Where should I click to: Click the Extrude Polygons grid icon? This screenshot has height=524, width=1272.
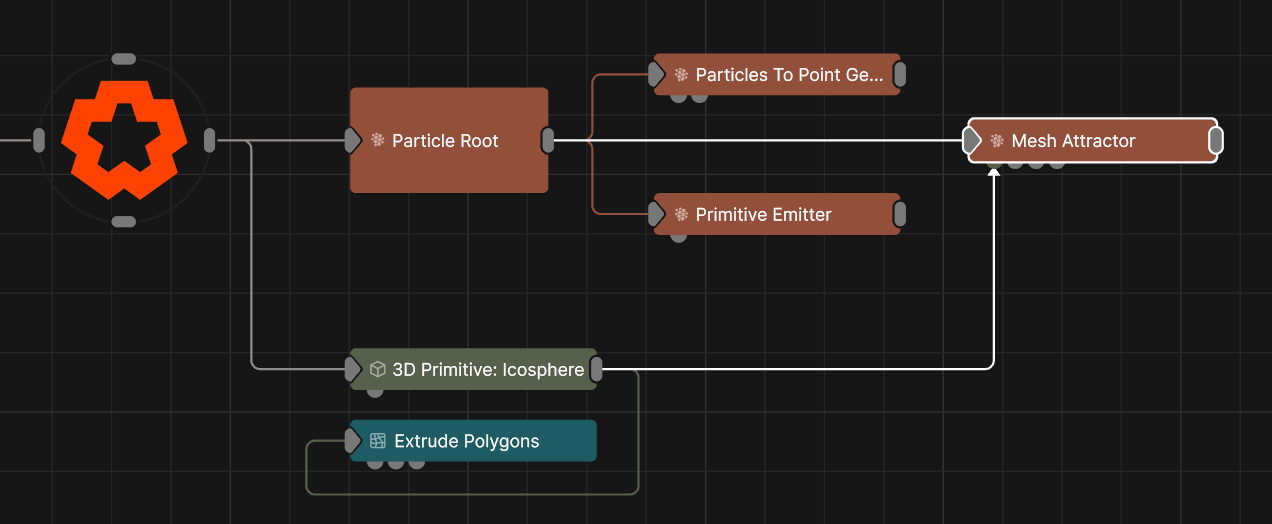(x=378, y=441)
